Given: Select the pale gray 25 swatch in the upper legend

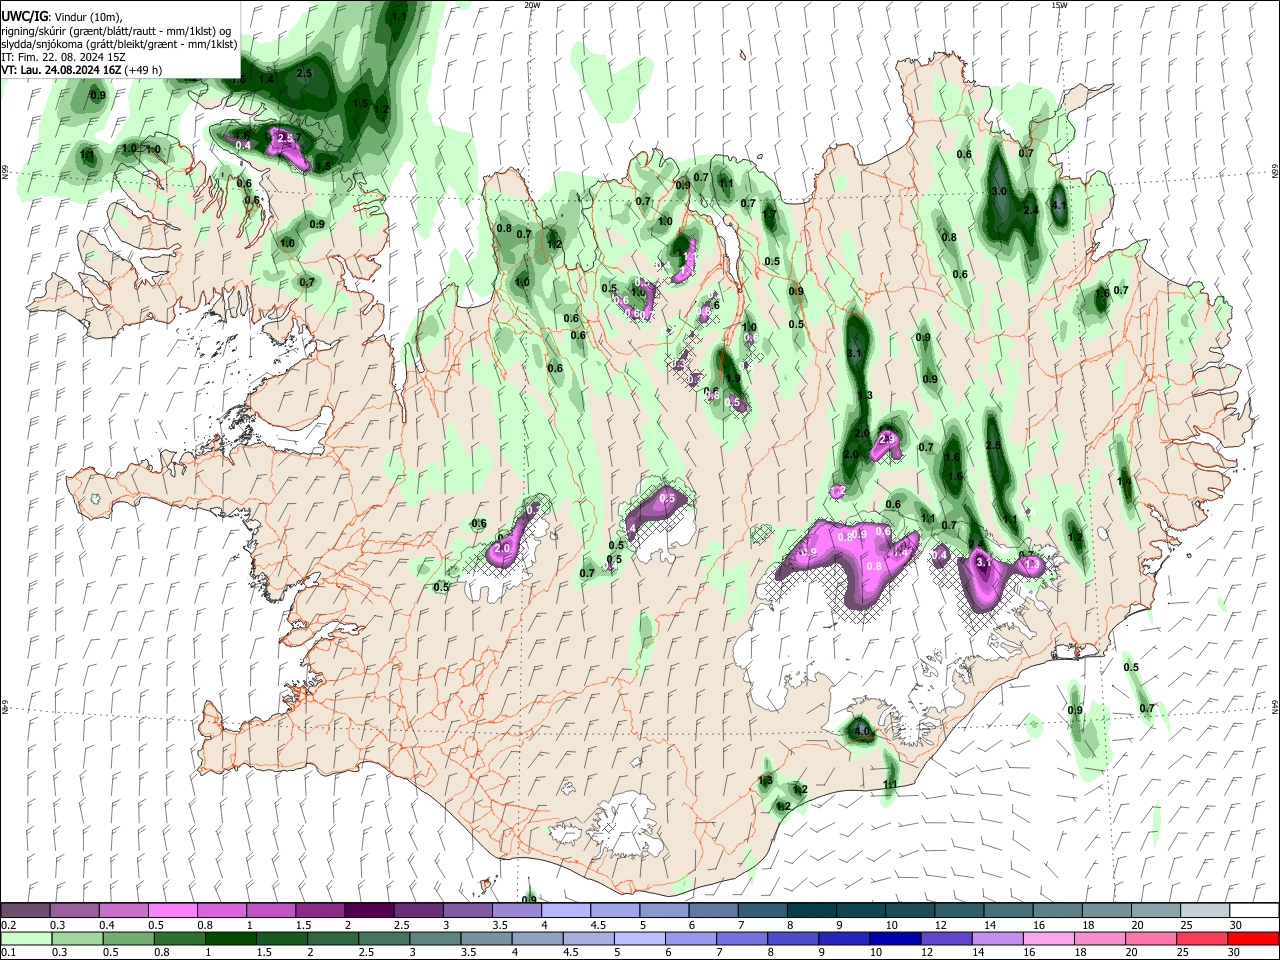Looking at the screenshot, I should pyautogui.click(x=1204, y=911).
